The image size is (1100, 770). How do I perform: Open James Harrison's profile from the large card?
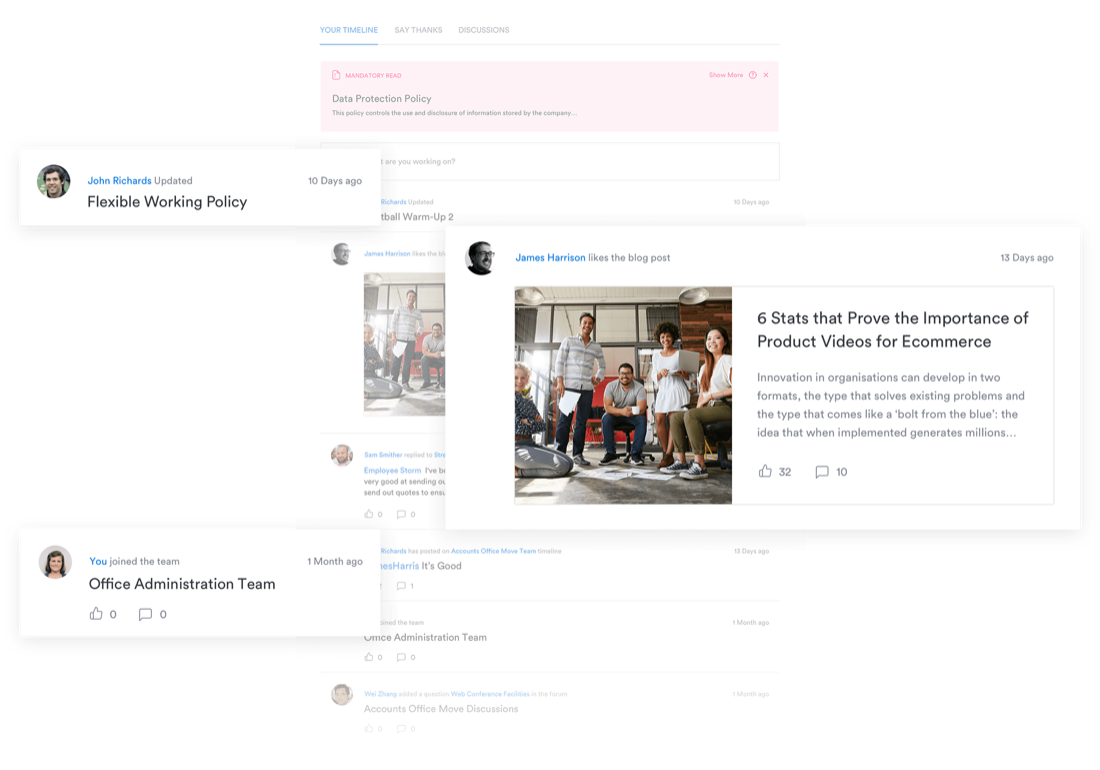point(550,258)
